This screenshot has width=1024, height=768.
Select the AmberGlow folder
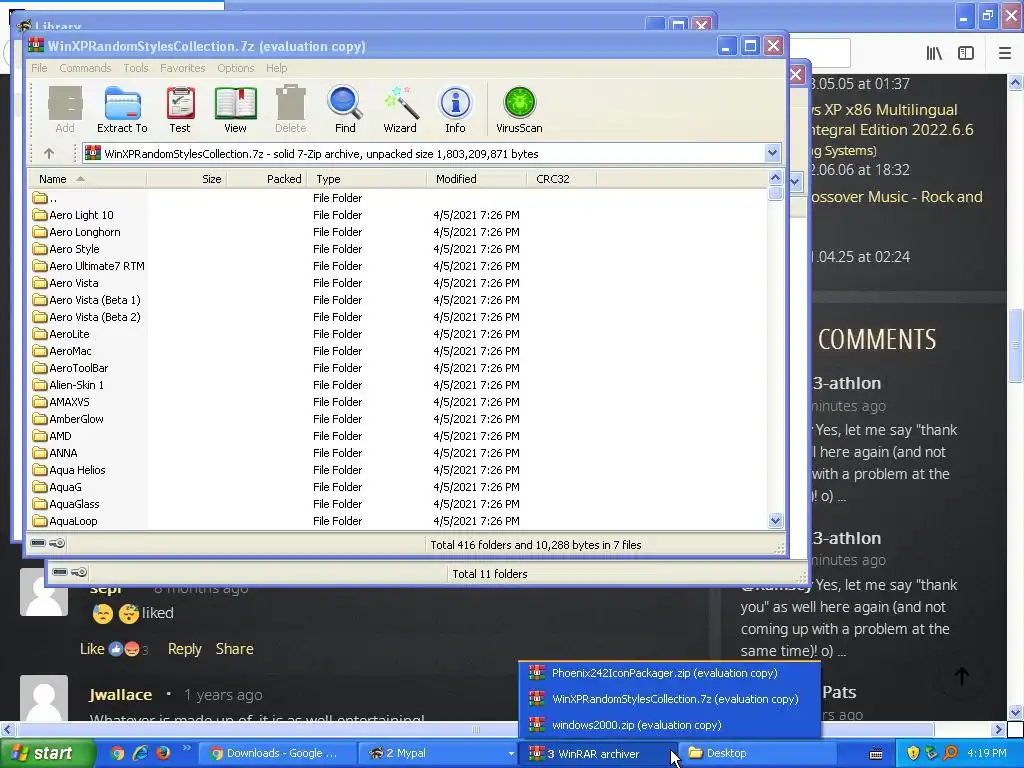coord(69,419)
